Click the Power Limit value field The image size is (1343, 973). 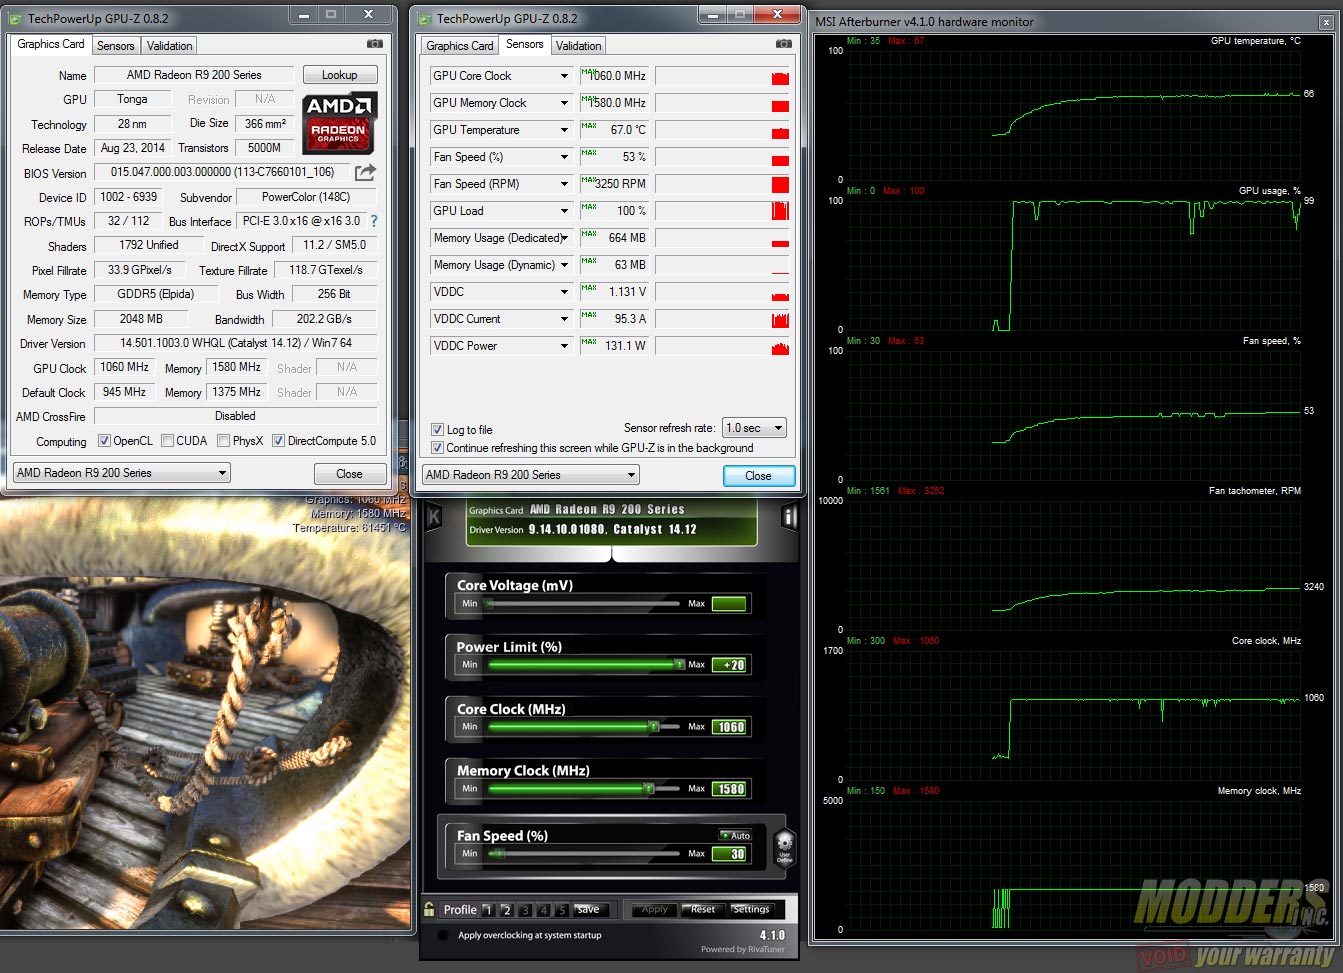coord(729,665)
